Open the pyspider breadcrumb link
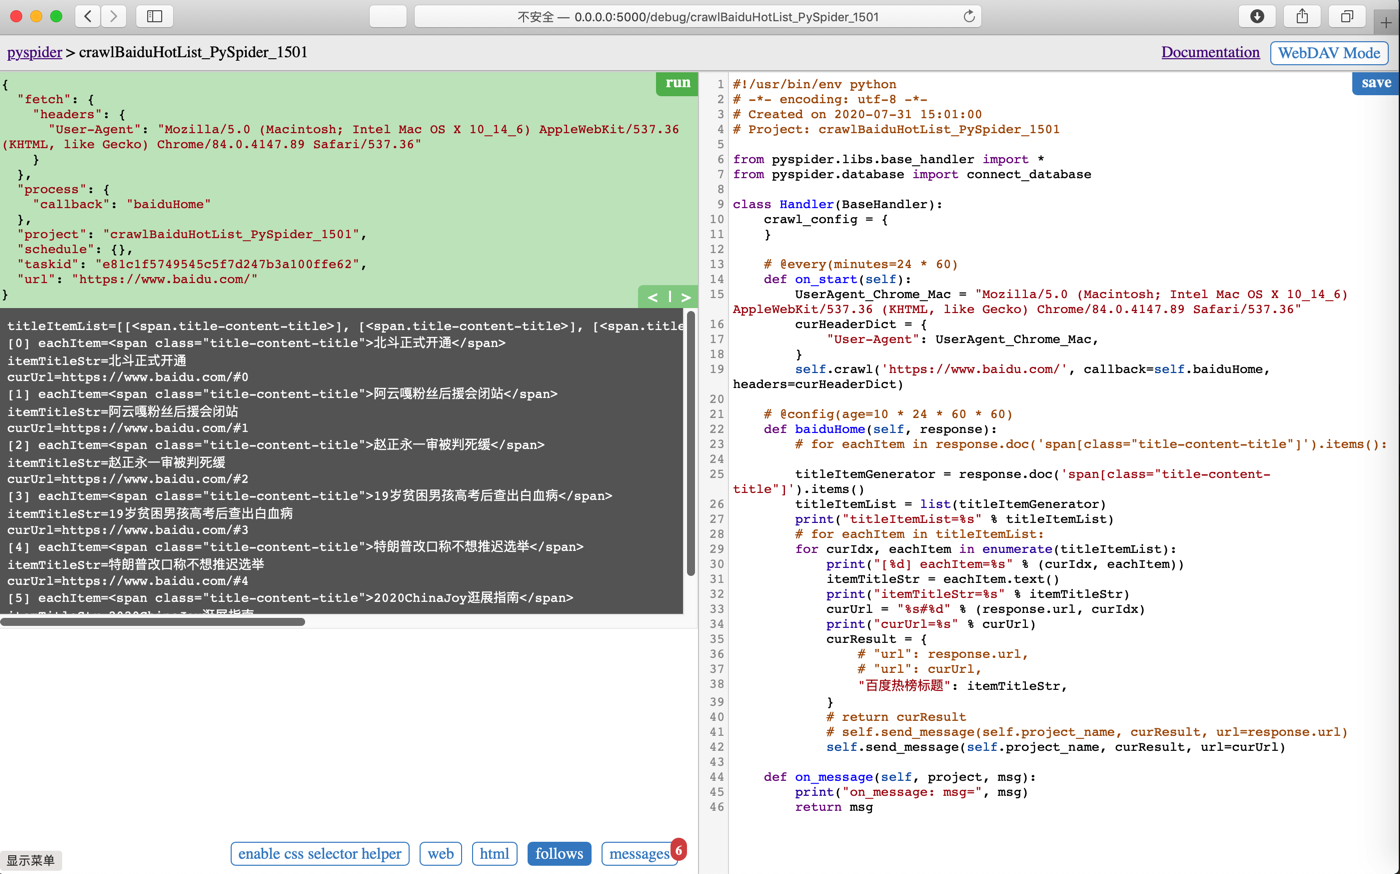This screenshot has height=874, width=1400. [34, 52]
